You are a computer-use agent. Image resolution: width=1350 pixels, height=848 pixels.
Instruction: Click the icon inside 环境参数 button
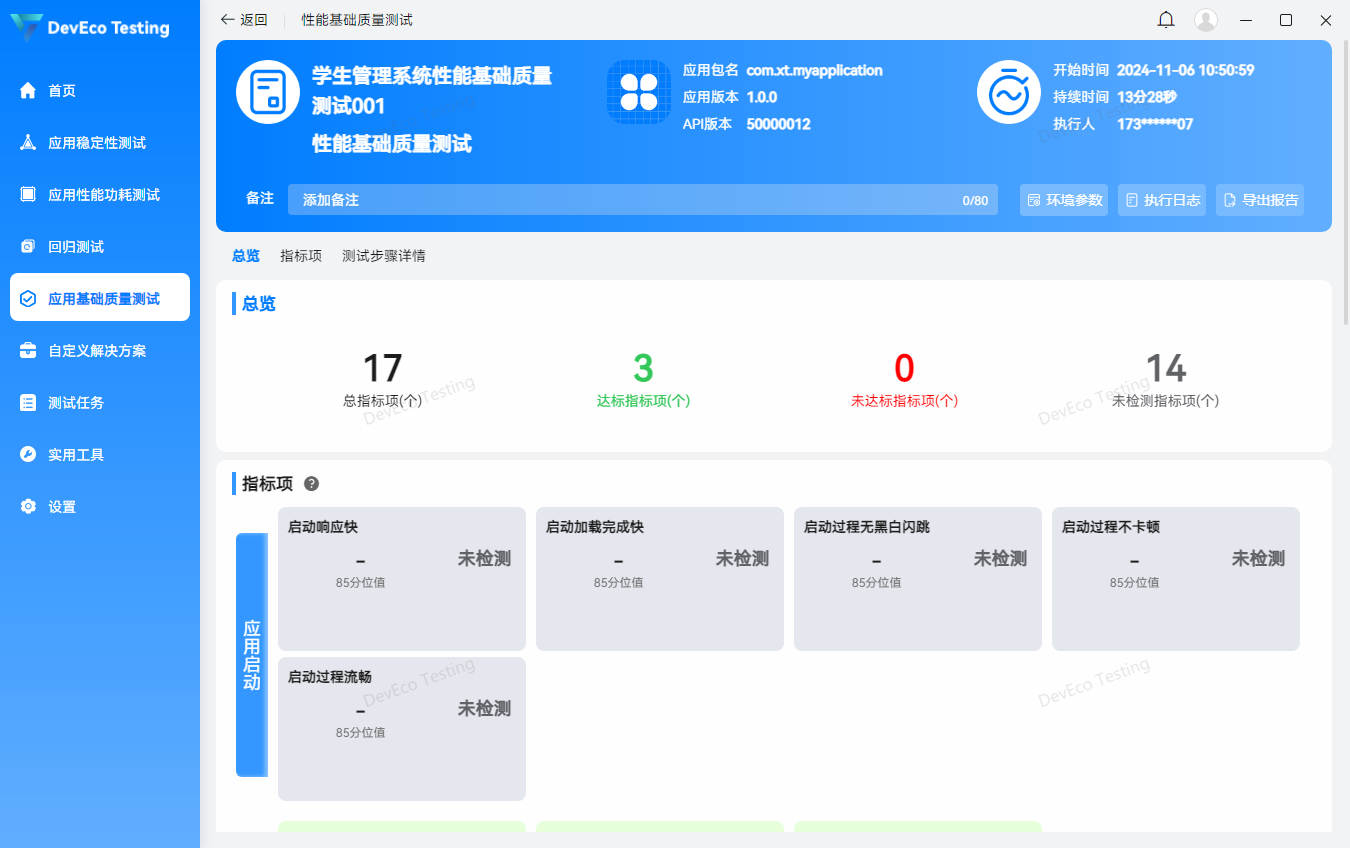coord(1034,200)
